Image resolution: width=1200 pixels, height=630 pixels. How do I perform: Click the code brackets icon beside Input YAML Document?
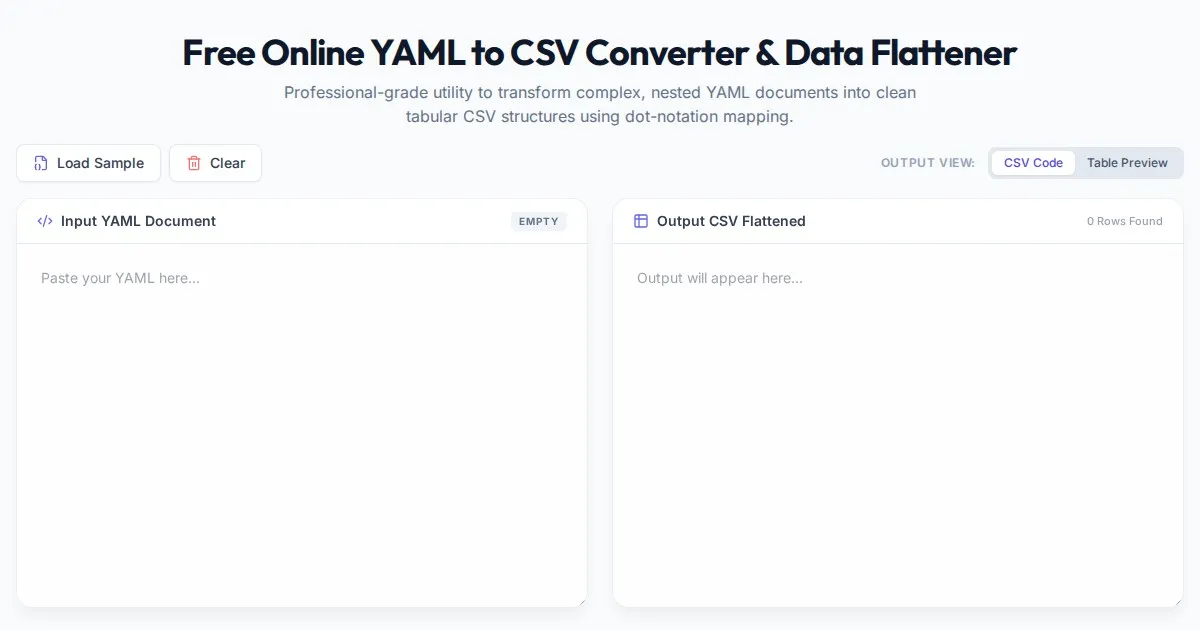[x=45, y=221]
